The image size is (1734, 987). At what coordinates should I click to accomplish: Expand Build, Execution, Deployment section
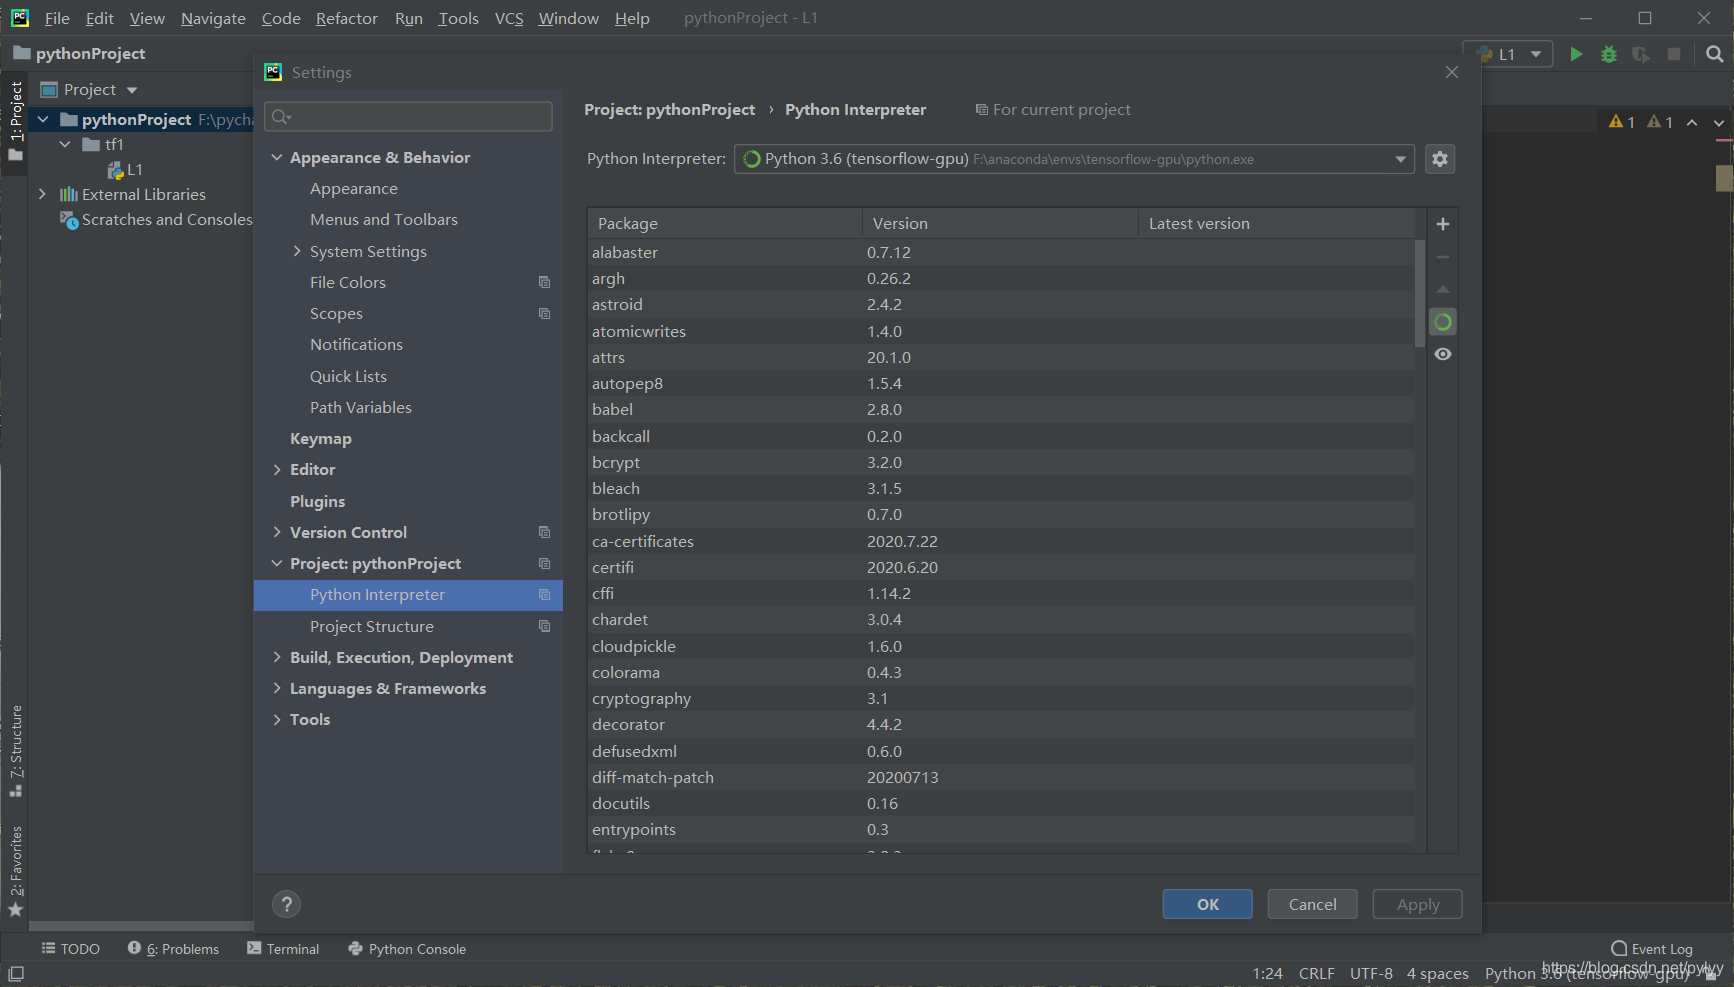277,657
